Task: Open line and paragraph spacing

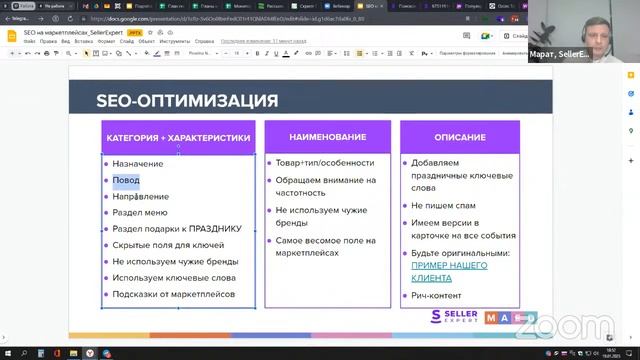Action: (347, 53)
